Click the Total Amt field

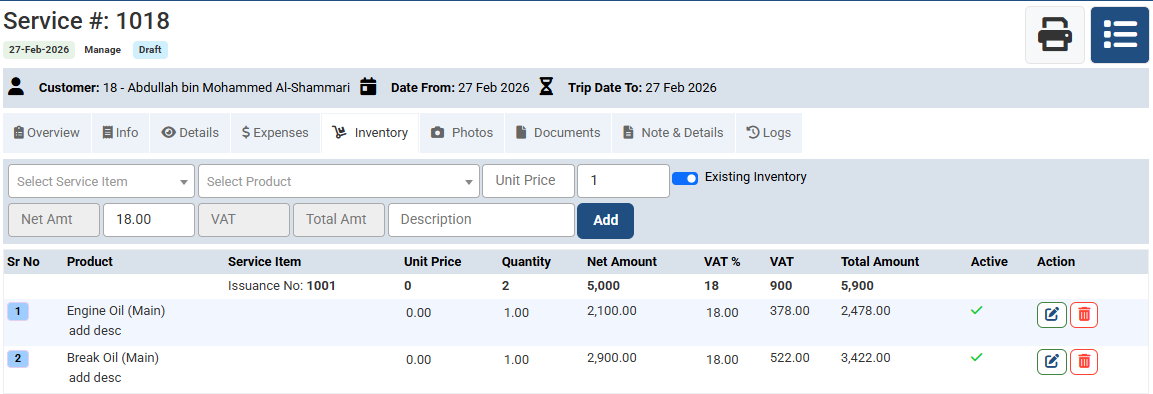tap(338, 220)
